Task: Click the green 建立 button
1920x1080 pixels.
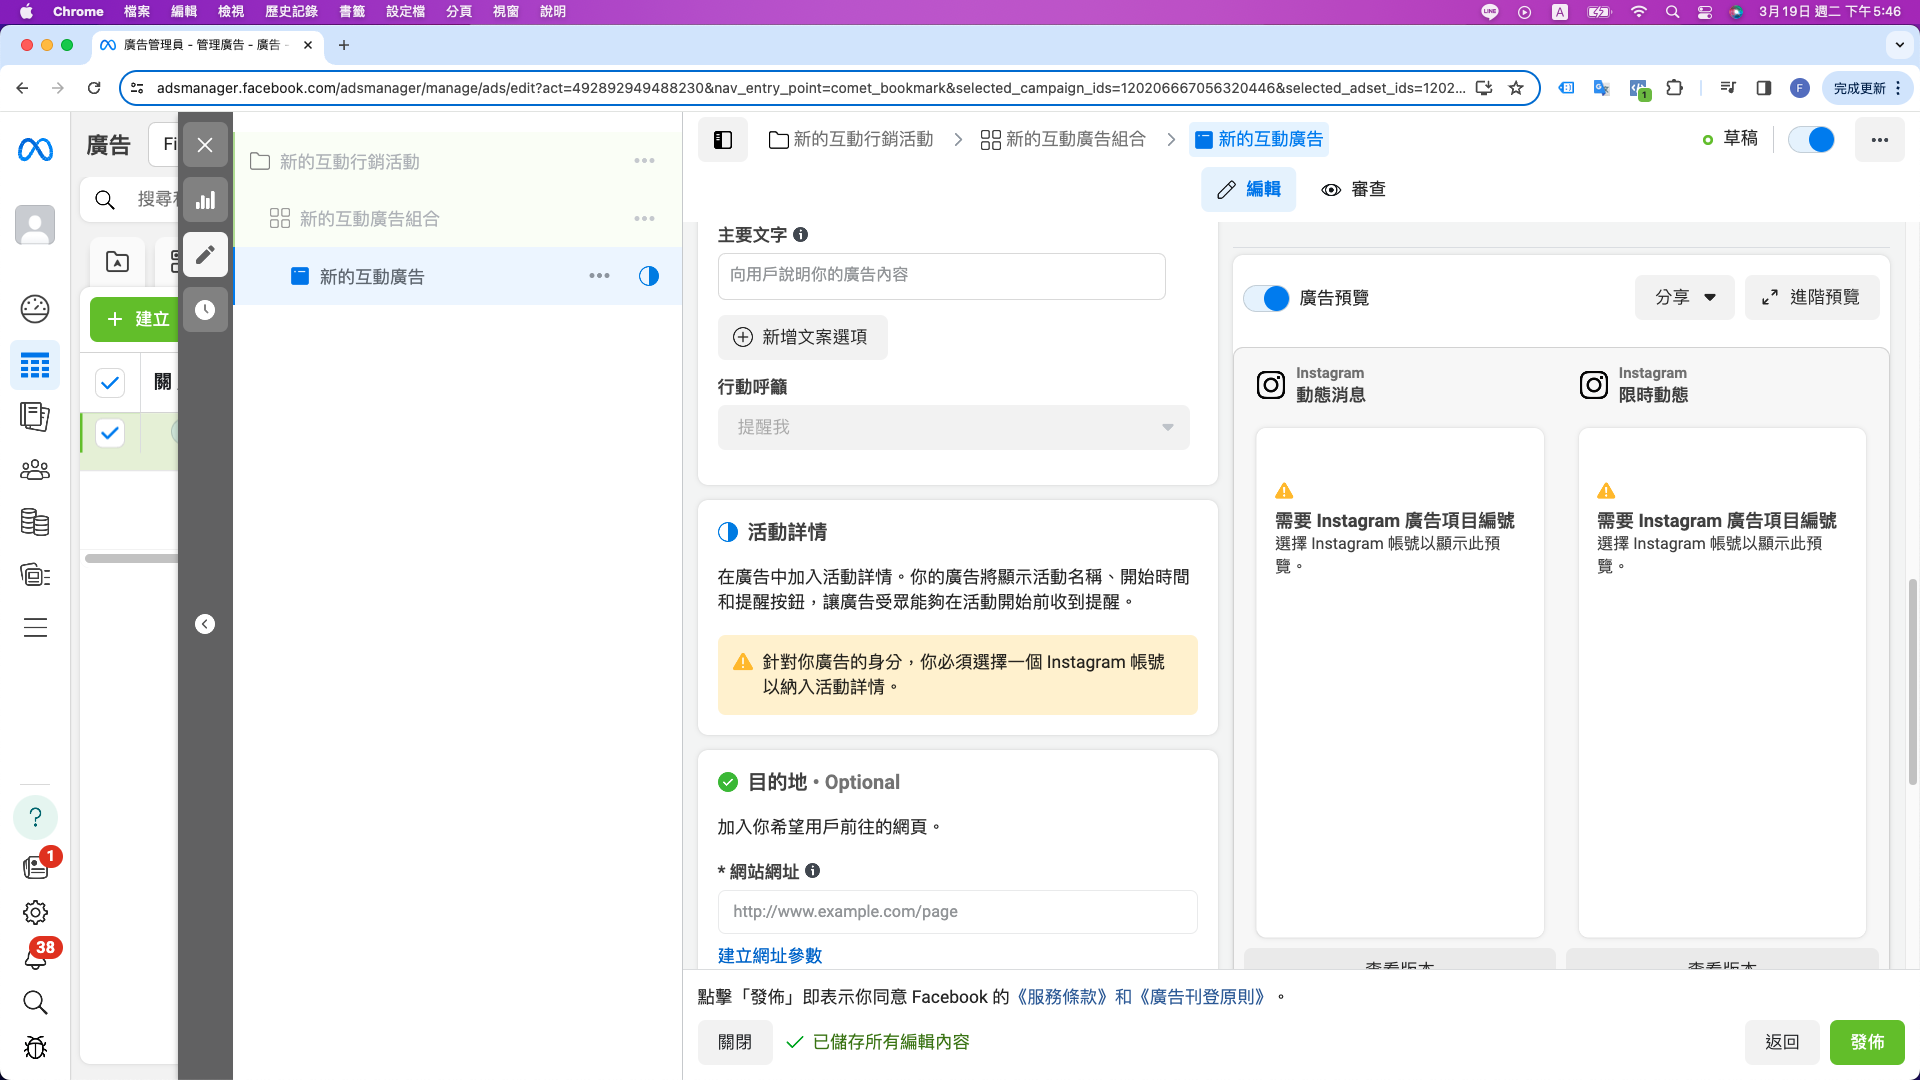Action: click(135, 319)
